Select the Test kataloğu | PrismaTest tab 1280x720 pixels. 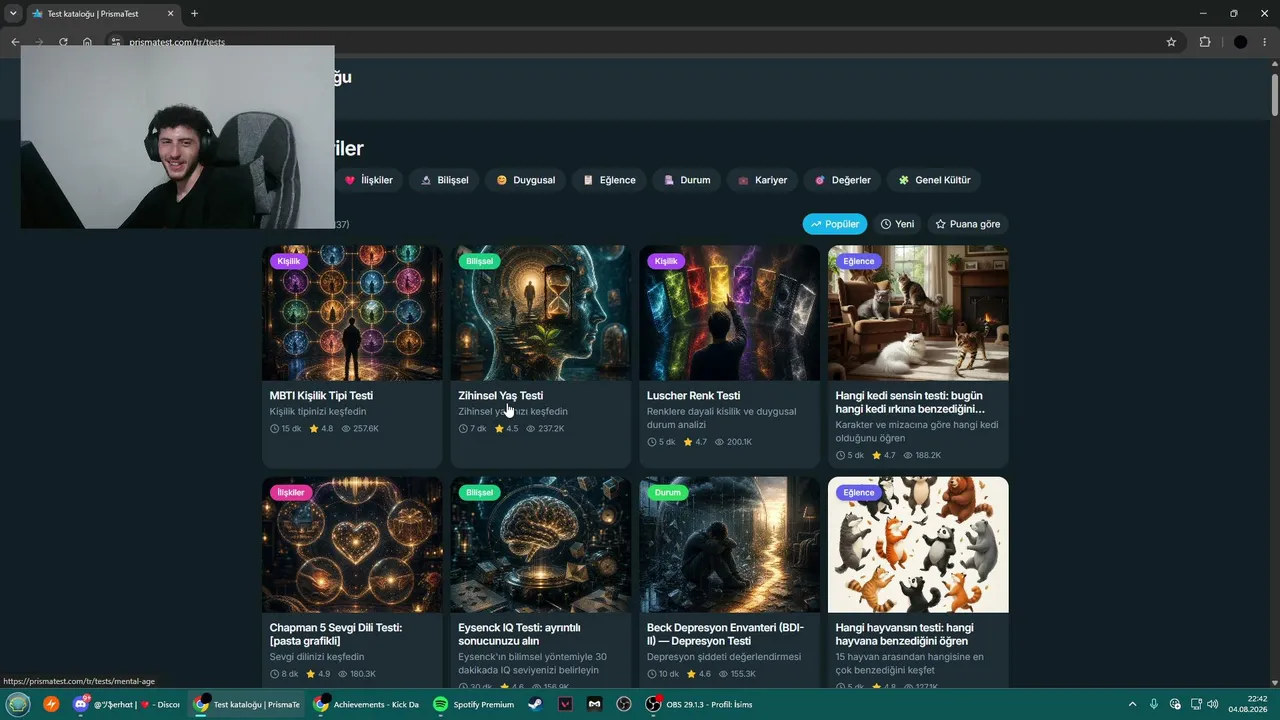[105, 14]
